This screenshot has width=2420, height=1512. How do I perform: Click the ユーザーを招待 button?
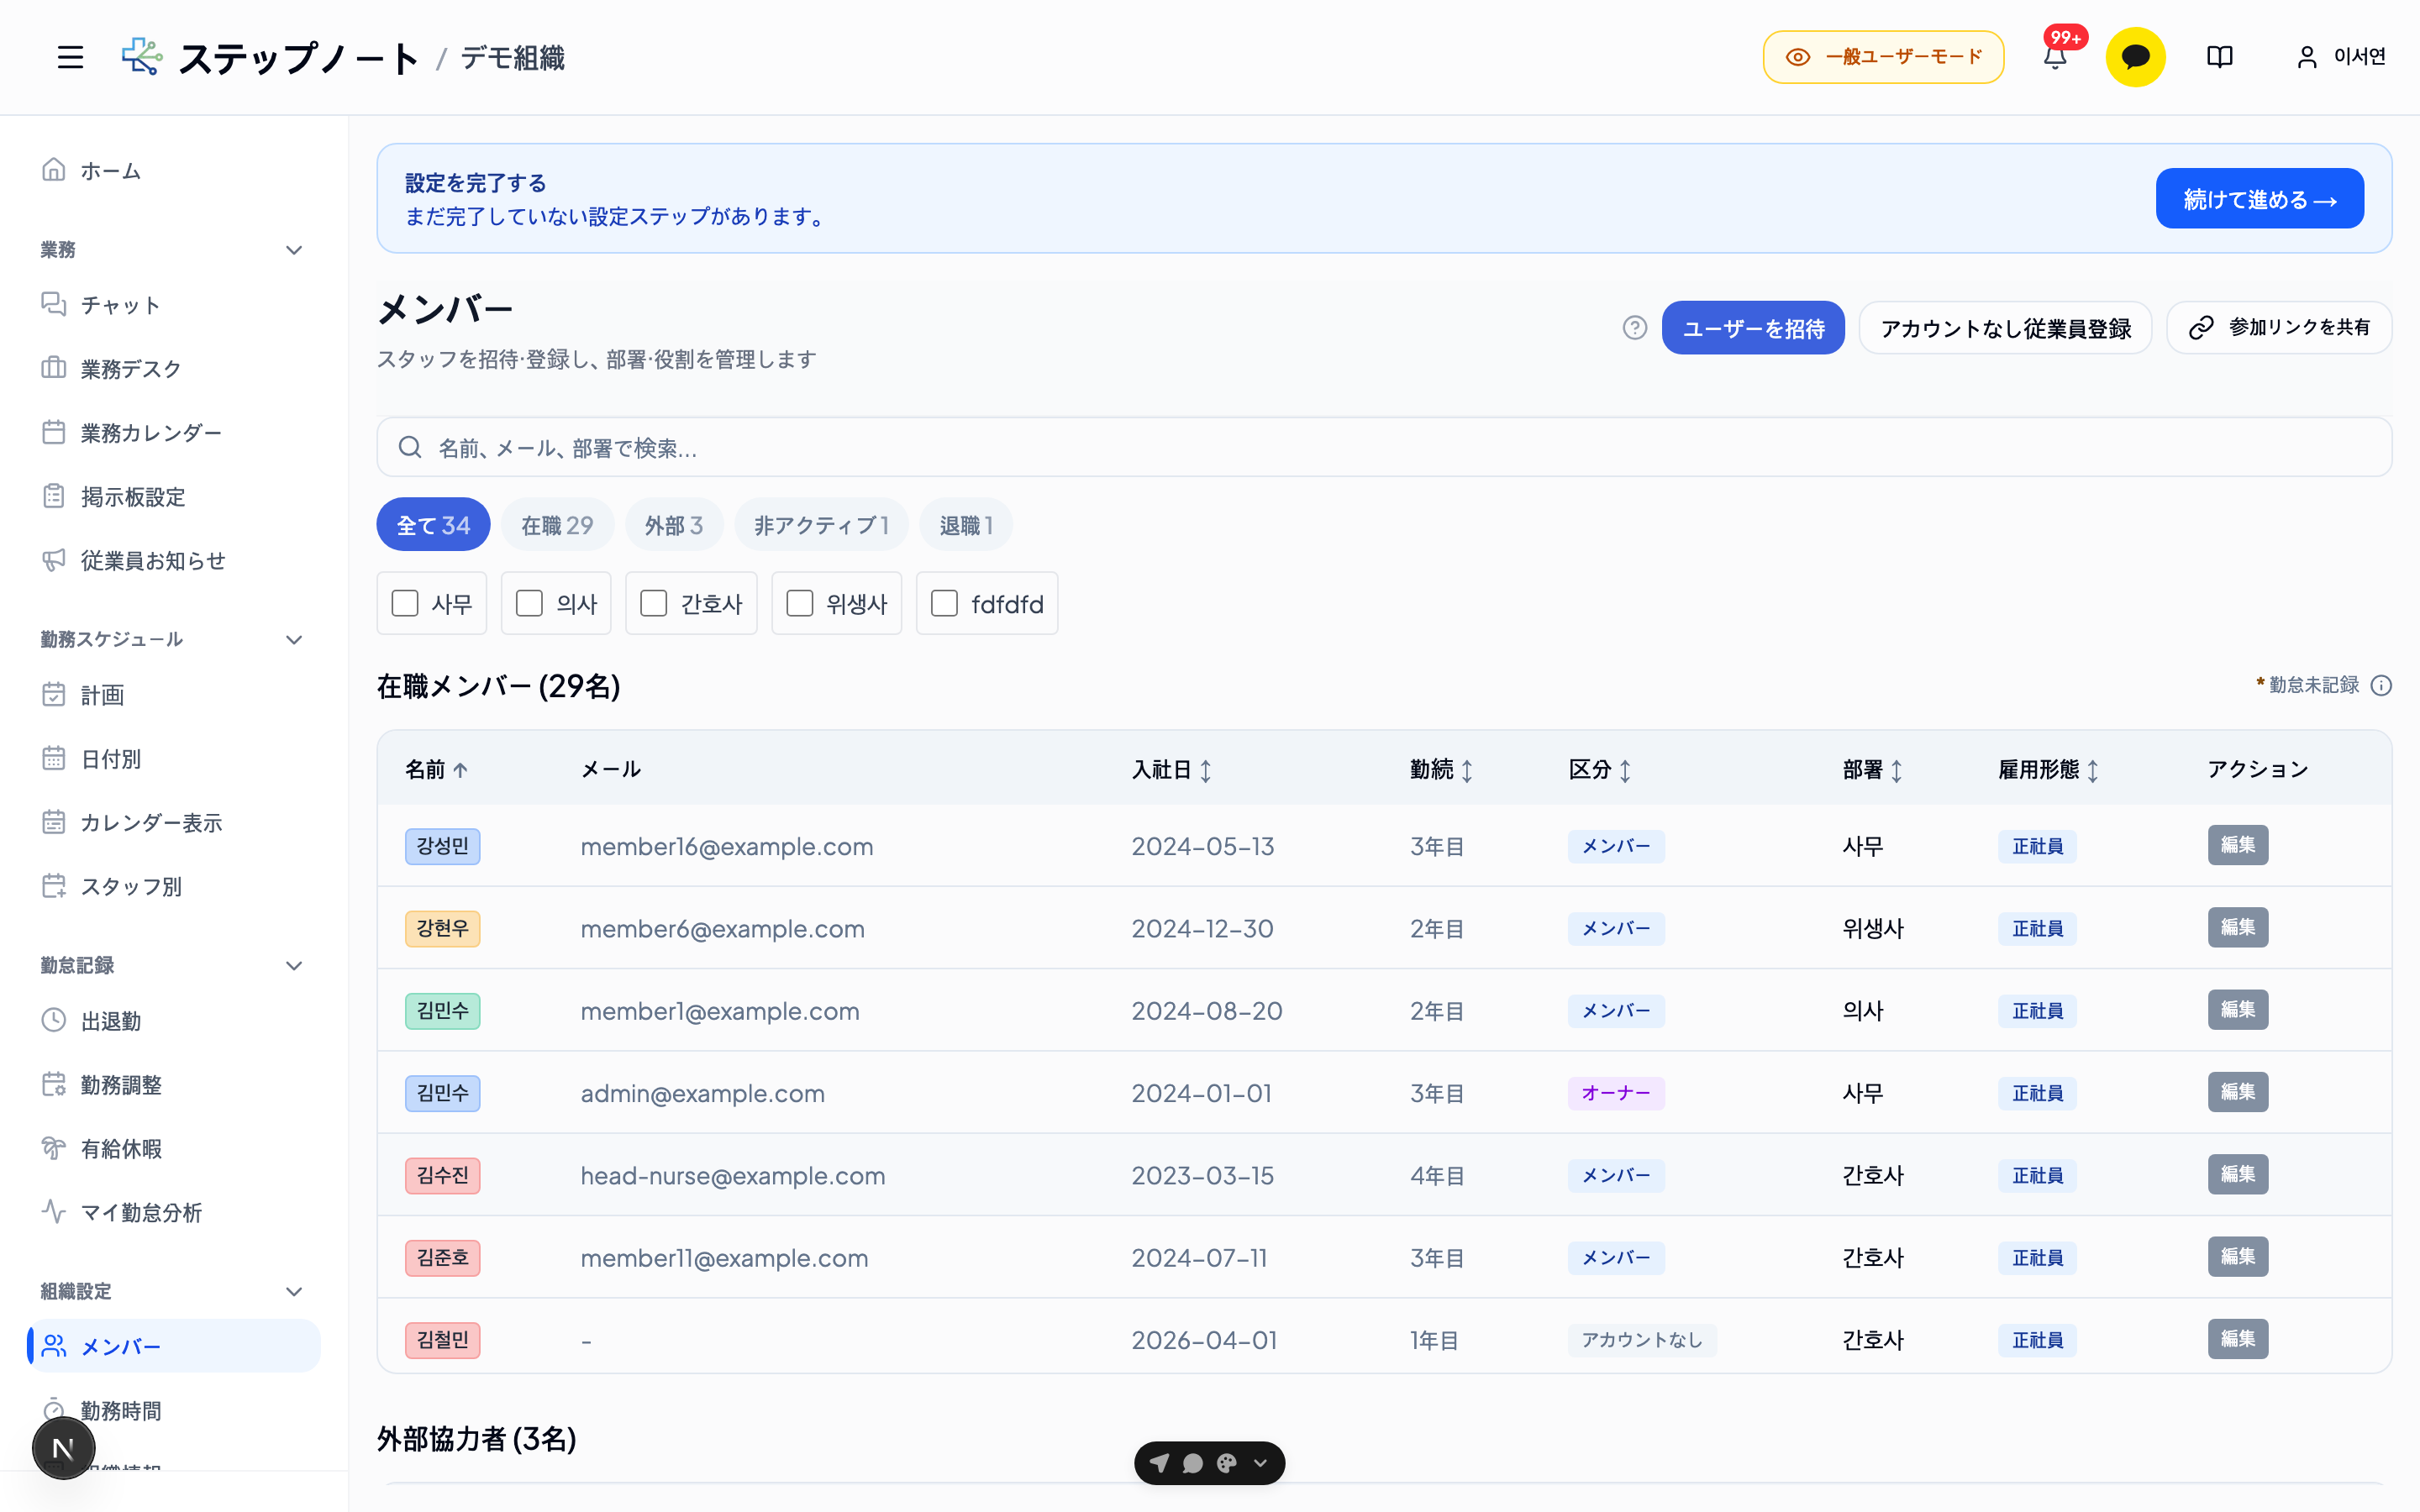(x=1753, y=328)
